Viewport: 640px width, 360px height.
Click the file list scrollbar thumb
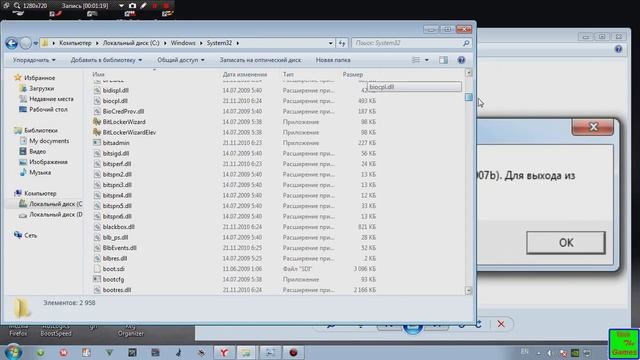tap(469, 97)
